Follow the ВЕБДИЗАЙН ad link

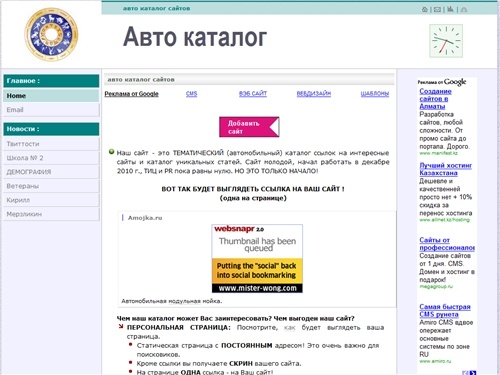click(x=314, y=94)
